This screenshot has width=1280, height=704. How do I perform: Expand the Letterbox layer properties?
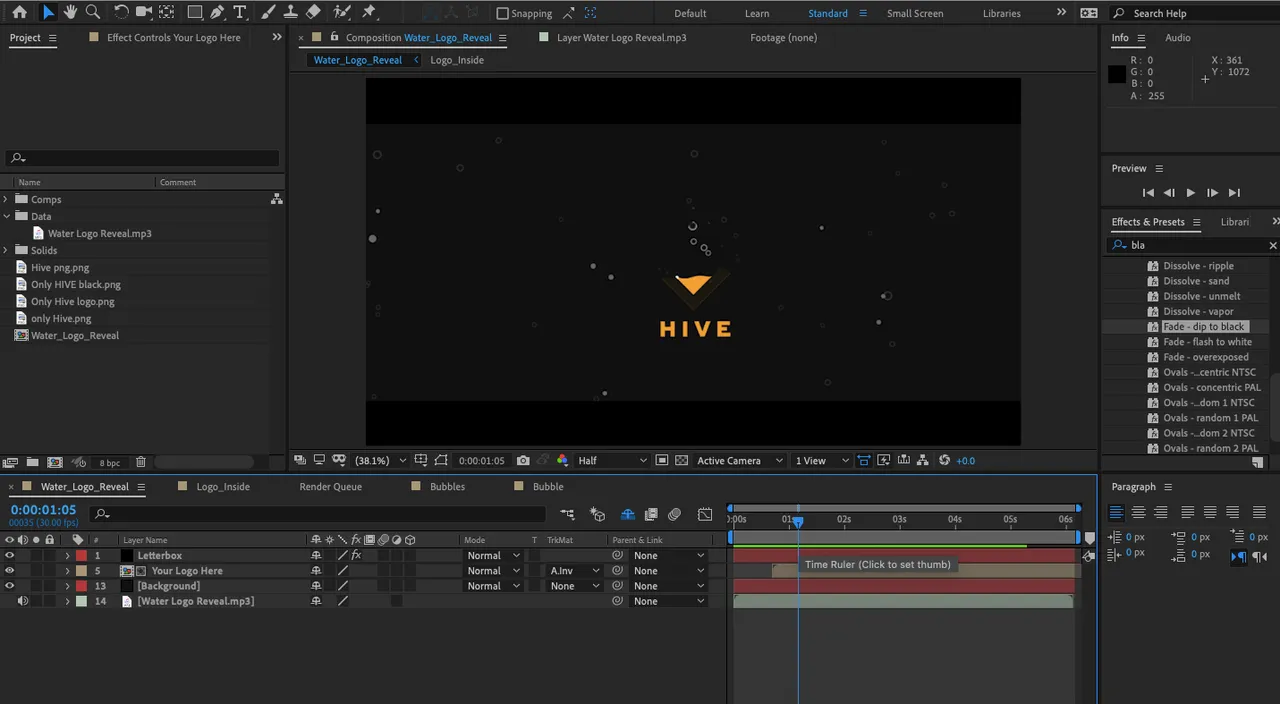(67, 556)
